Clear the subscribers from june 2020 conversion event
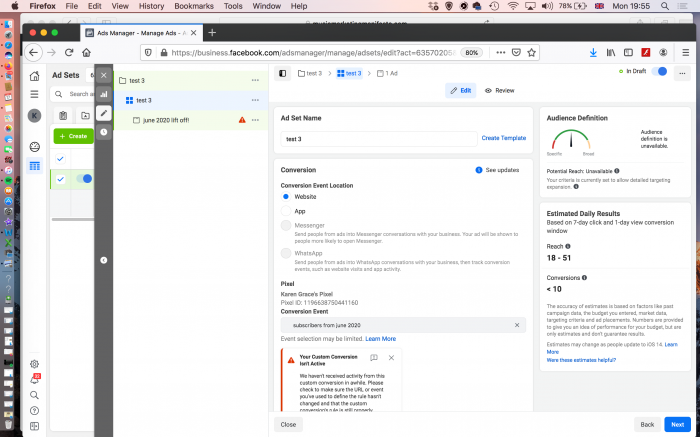700x437 pixels. 517,325
